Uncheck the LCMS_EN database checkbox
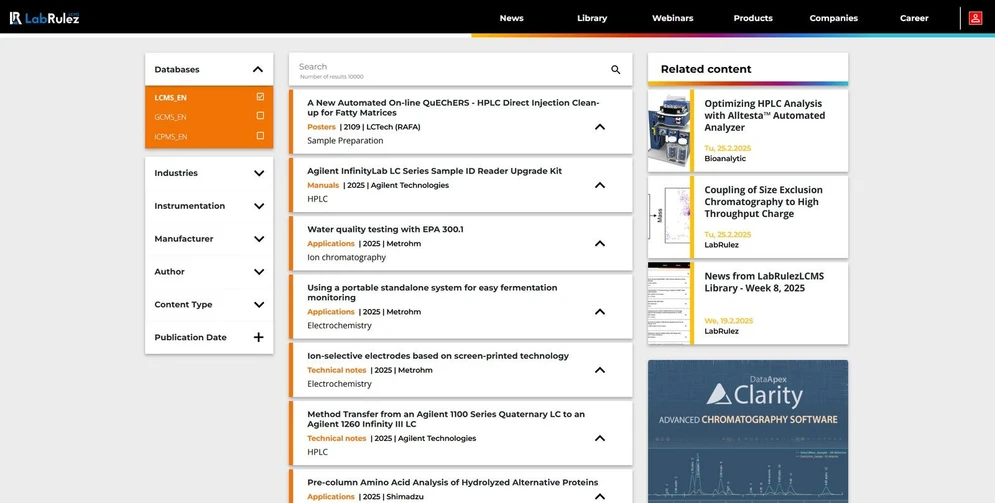The height and width of the screenshot is (503, 995). coord(260,97)
